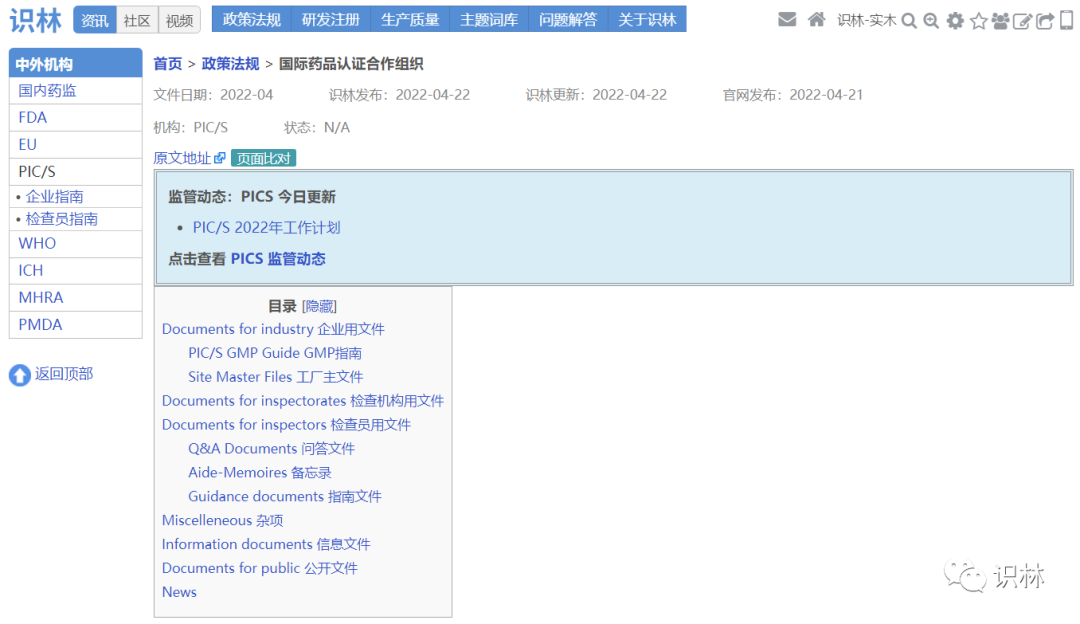Open the 问题解答 menu
1080x624 pixels.
(568, 19)
